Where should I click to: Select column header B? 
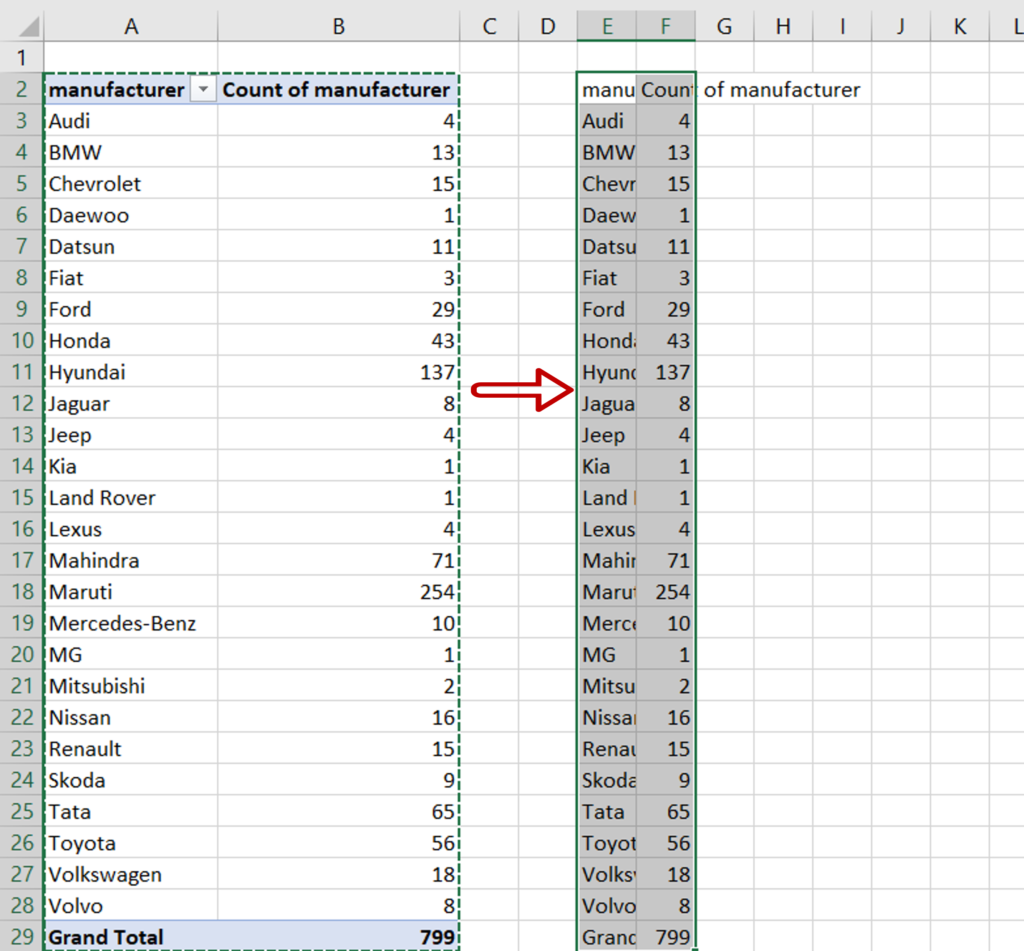337,25
